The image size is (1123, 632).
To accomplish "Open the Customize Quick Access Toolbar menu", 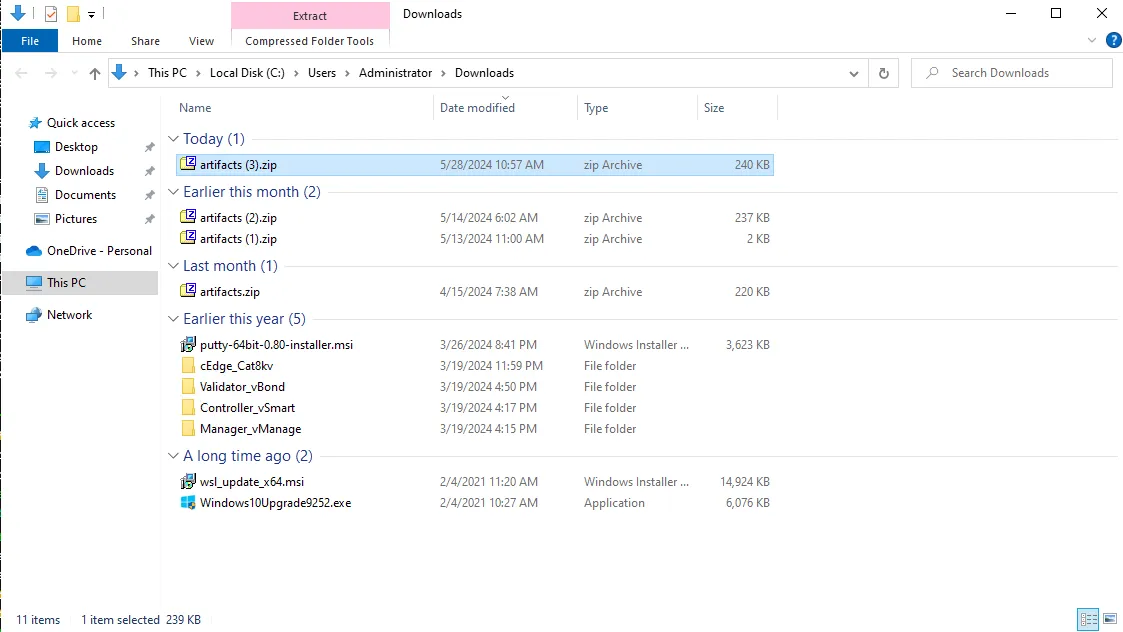I will [91, 13].
